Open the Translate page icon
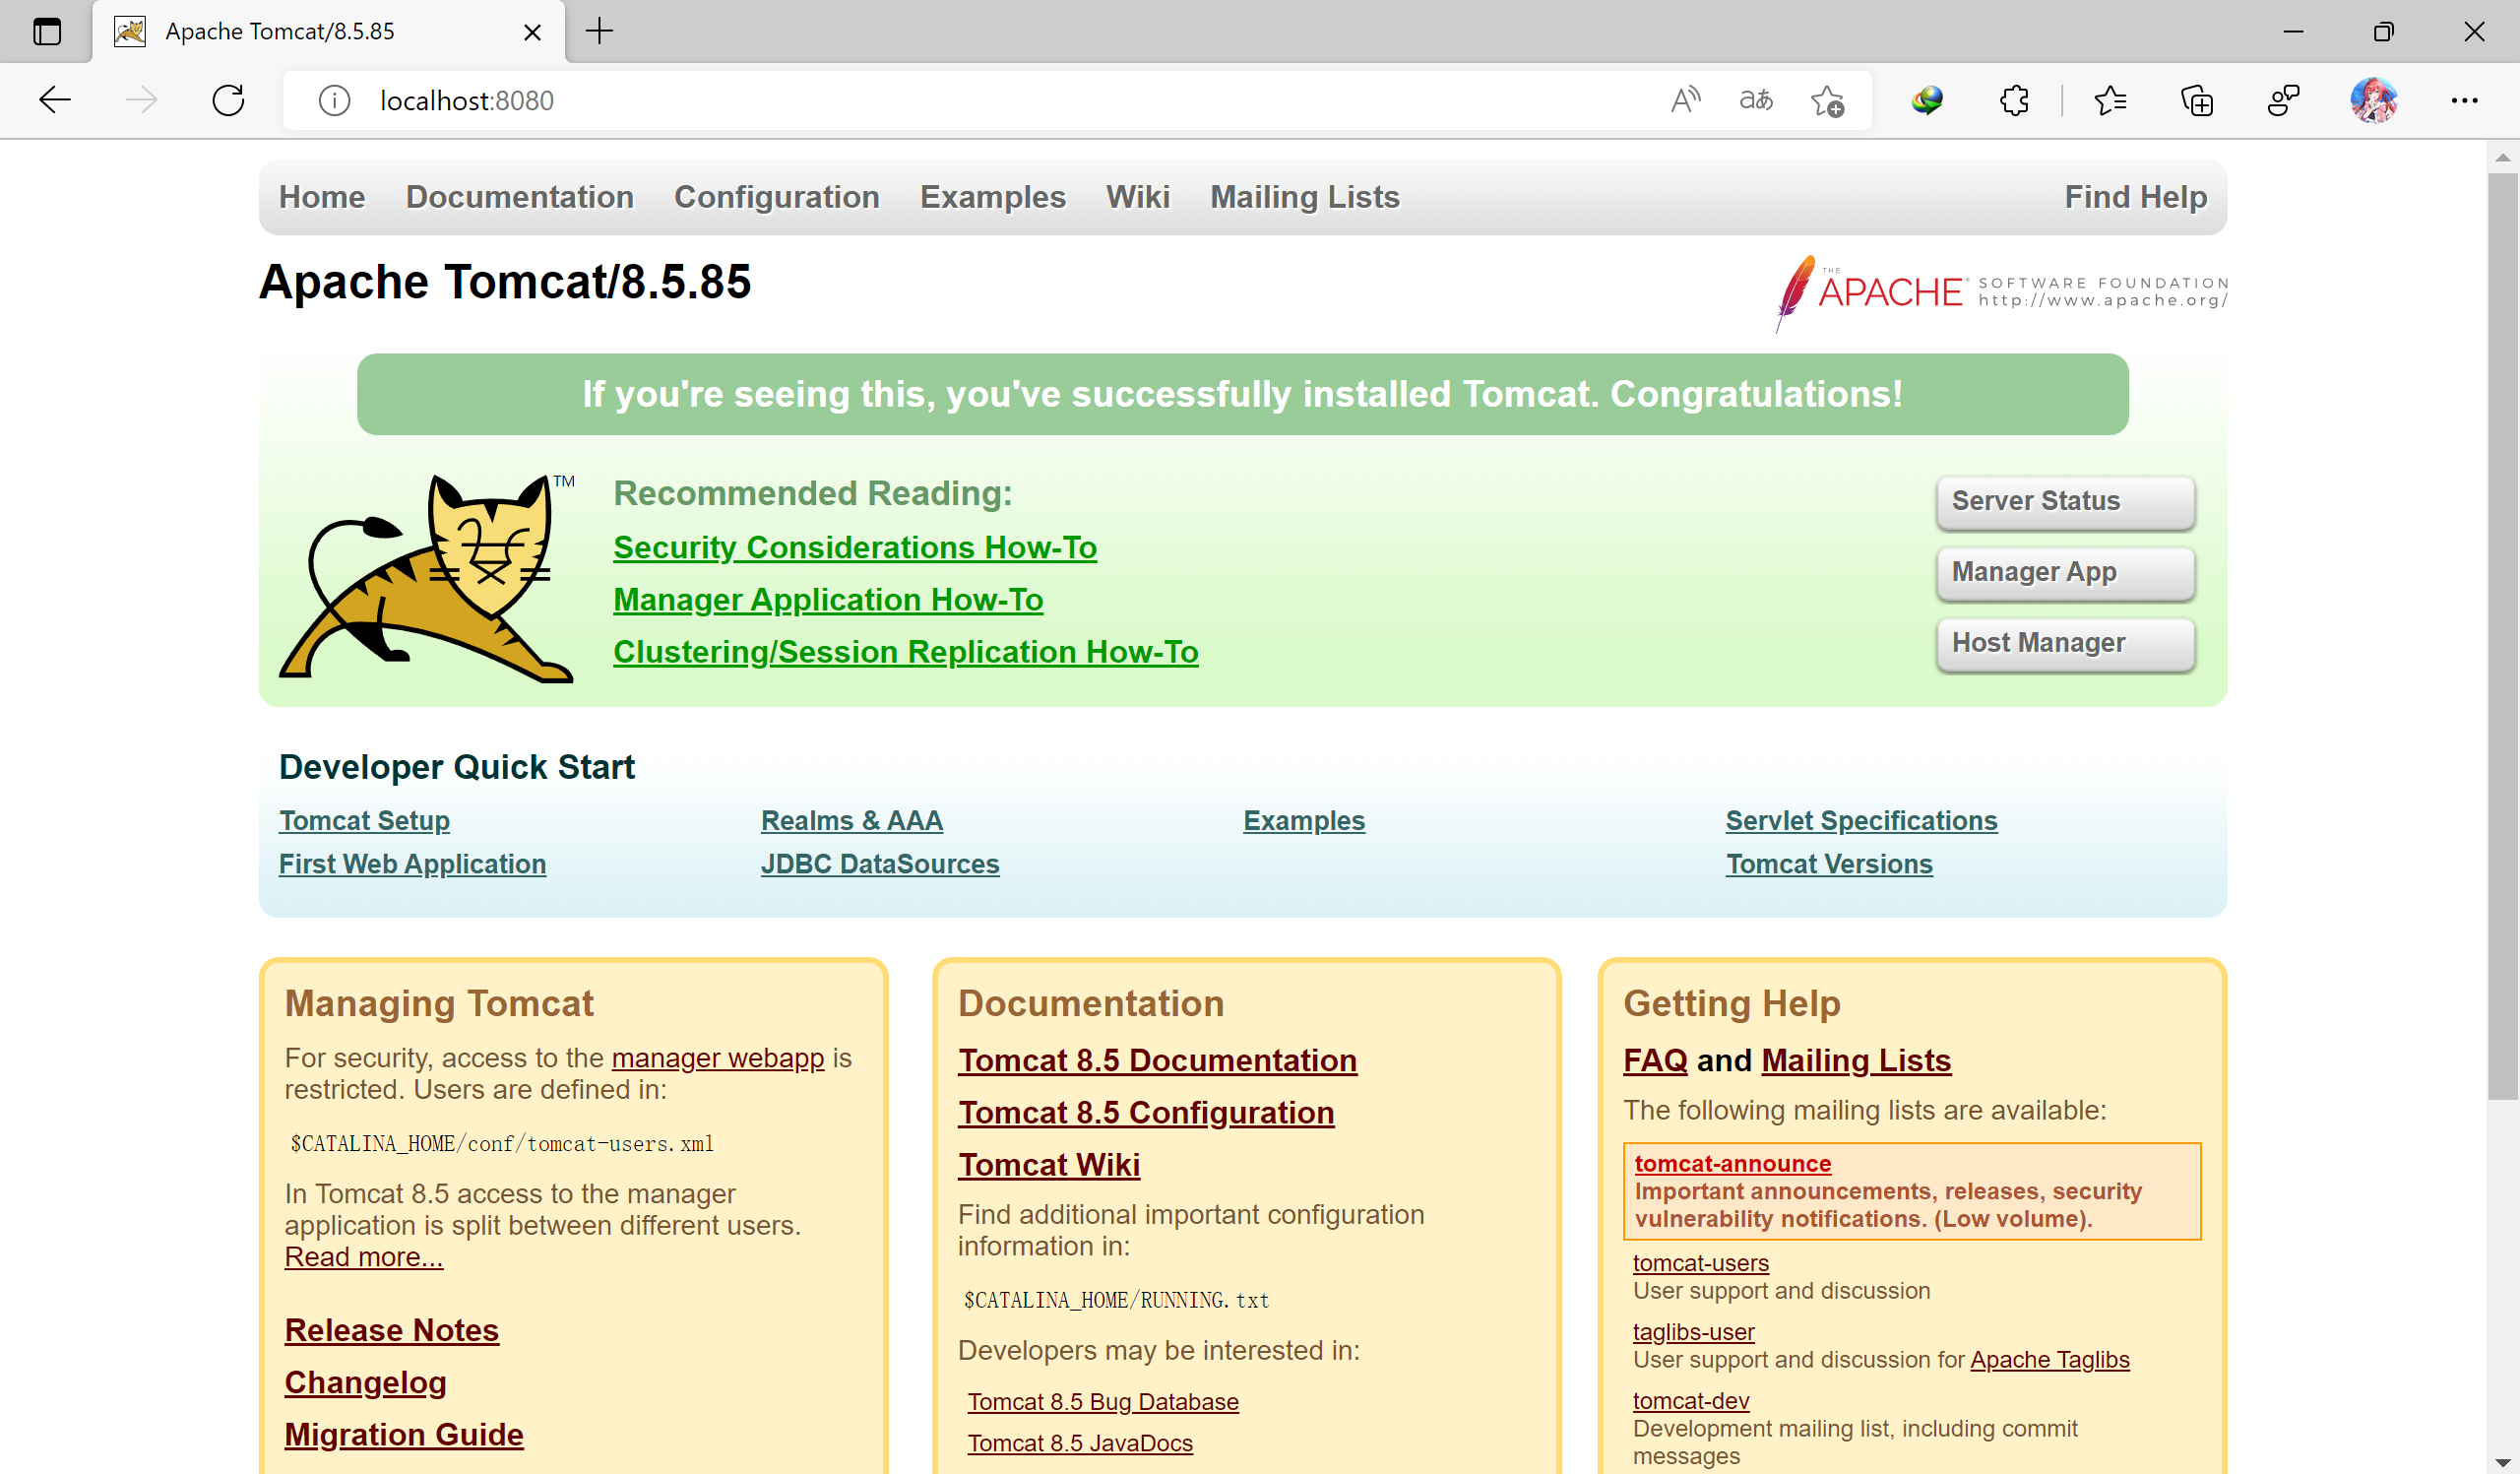Viewport: 2520px width, 1474px height. point(1756,100)
